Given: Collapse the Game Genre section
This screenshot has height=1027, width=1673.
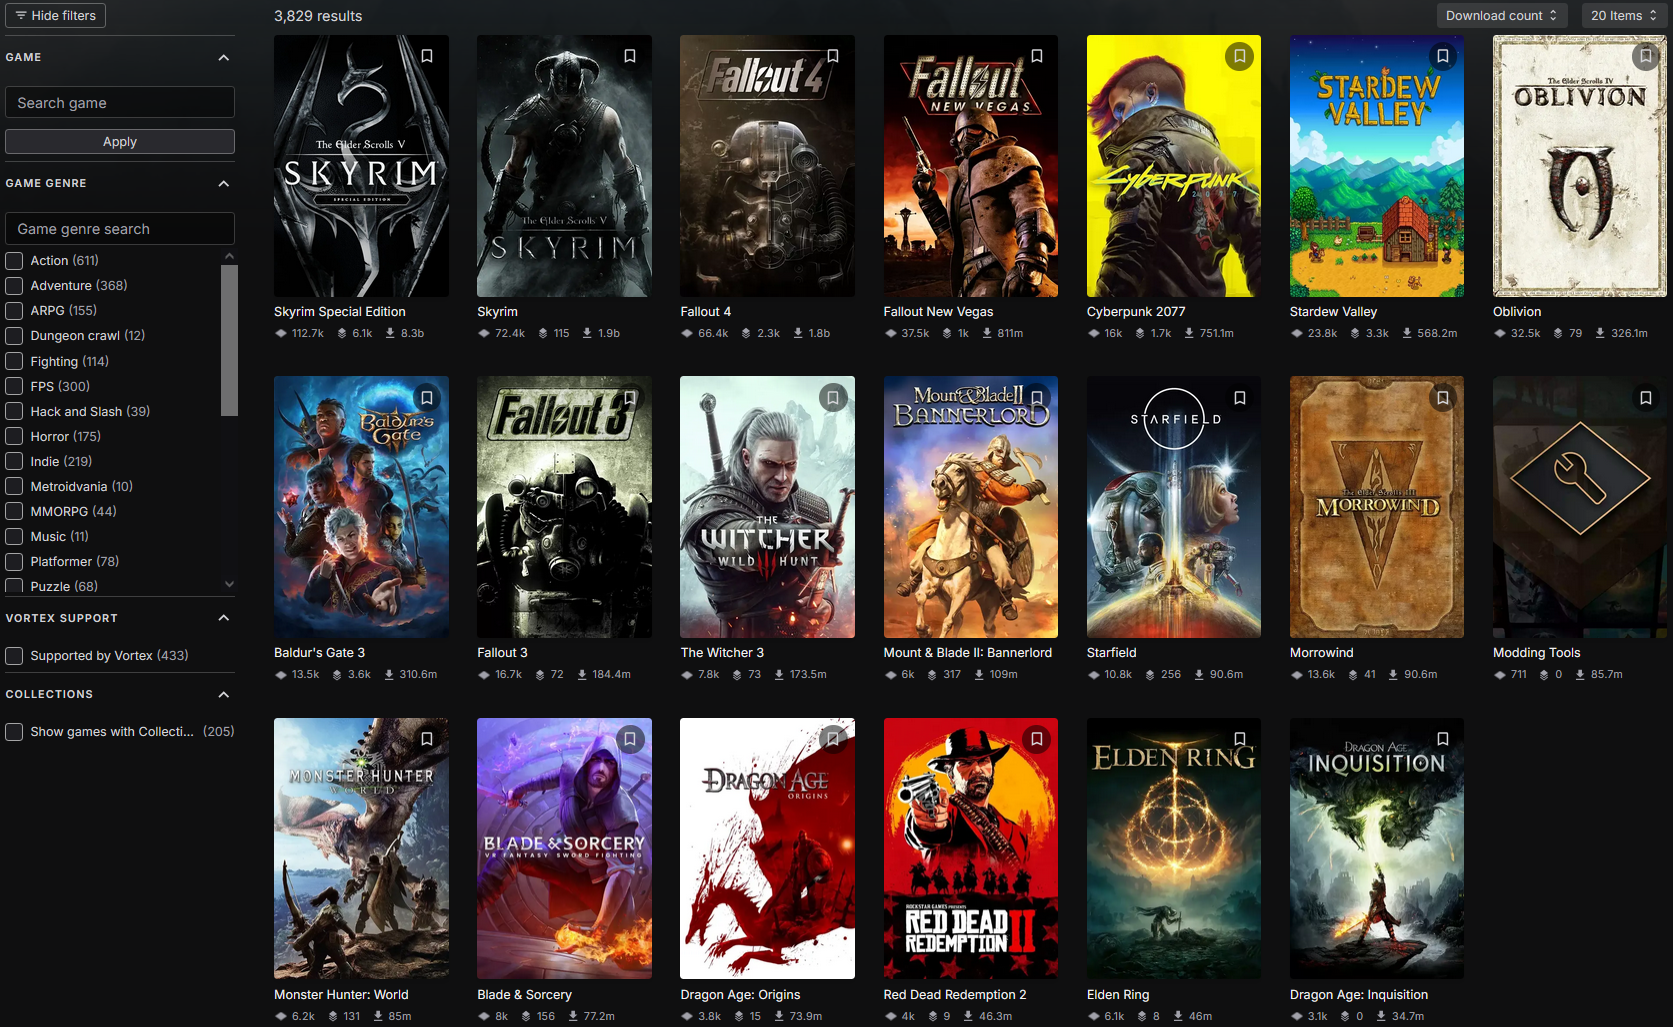Looking at the screenshot, I should tap(224, 184).
